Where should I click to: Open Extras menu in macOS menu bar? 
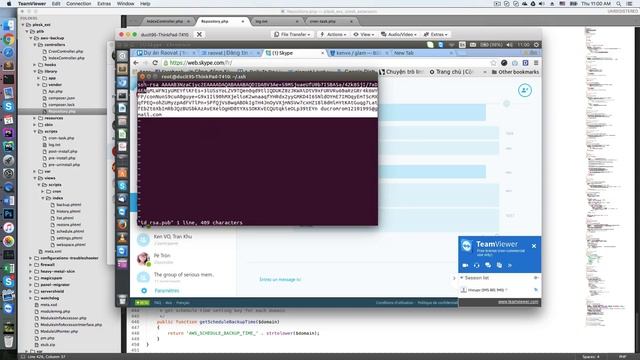tap(104, 4)
